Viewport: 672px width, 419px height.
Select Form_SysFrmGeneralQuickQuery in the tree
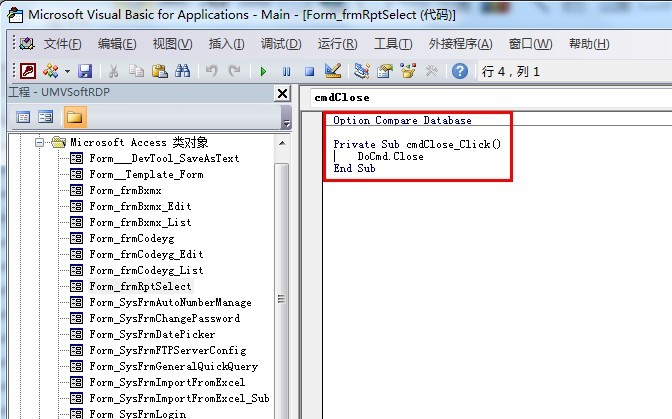[x=174, y=366]
